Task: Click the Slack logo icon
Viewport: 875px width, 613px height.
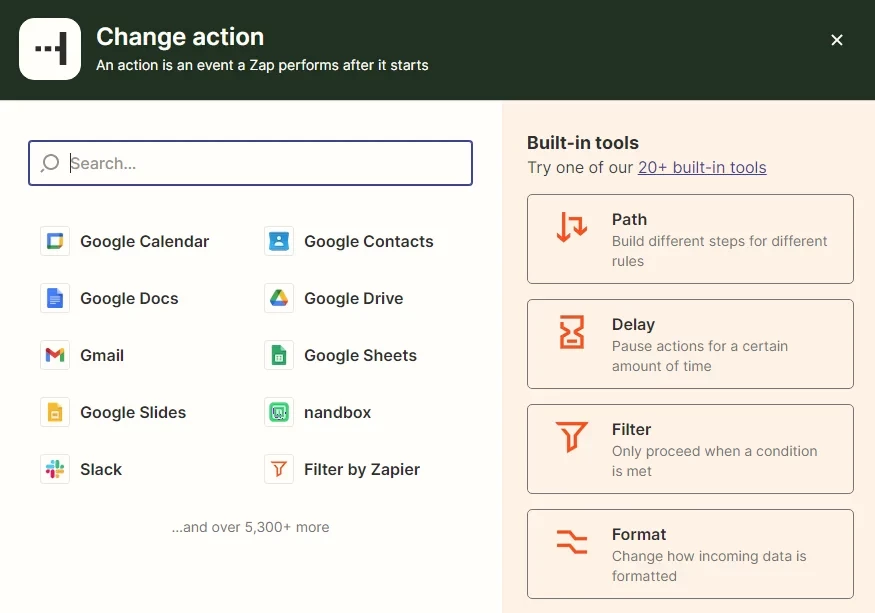Action: point(55,469)
